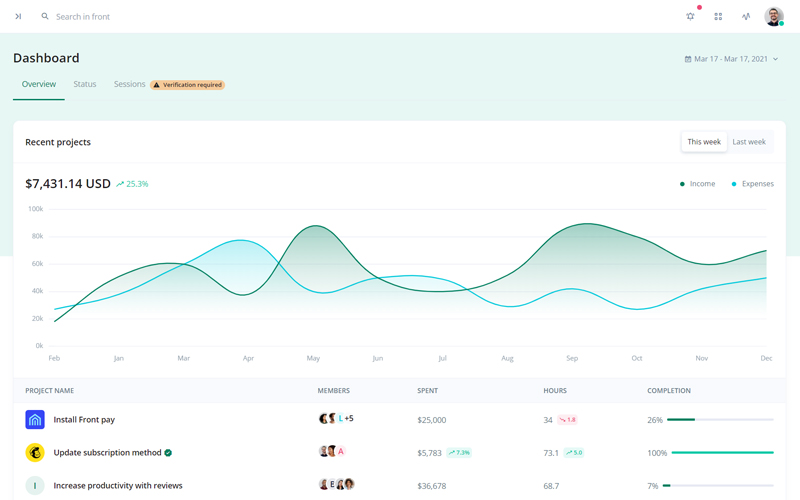The height and width of the screenshot is (500, 800).
Task: Open the user profile avatar
Action: pyautogui.click(x=774, y=17)
